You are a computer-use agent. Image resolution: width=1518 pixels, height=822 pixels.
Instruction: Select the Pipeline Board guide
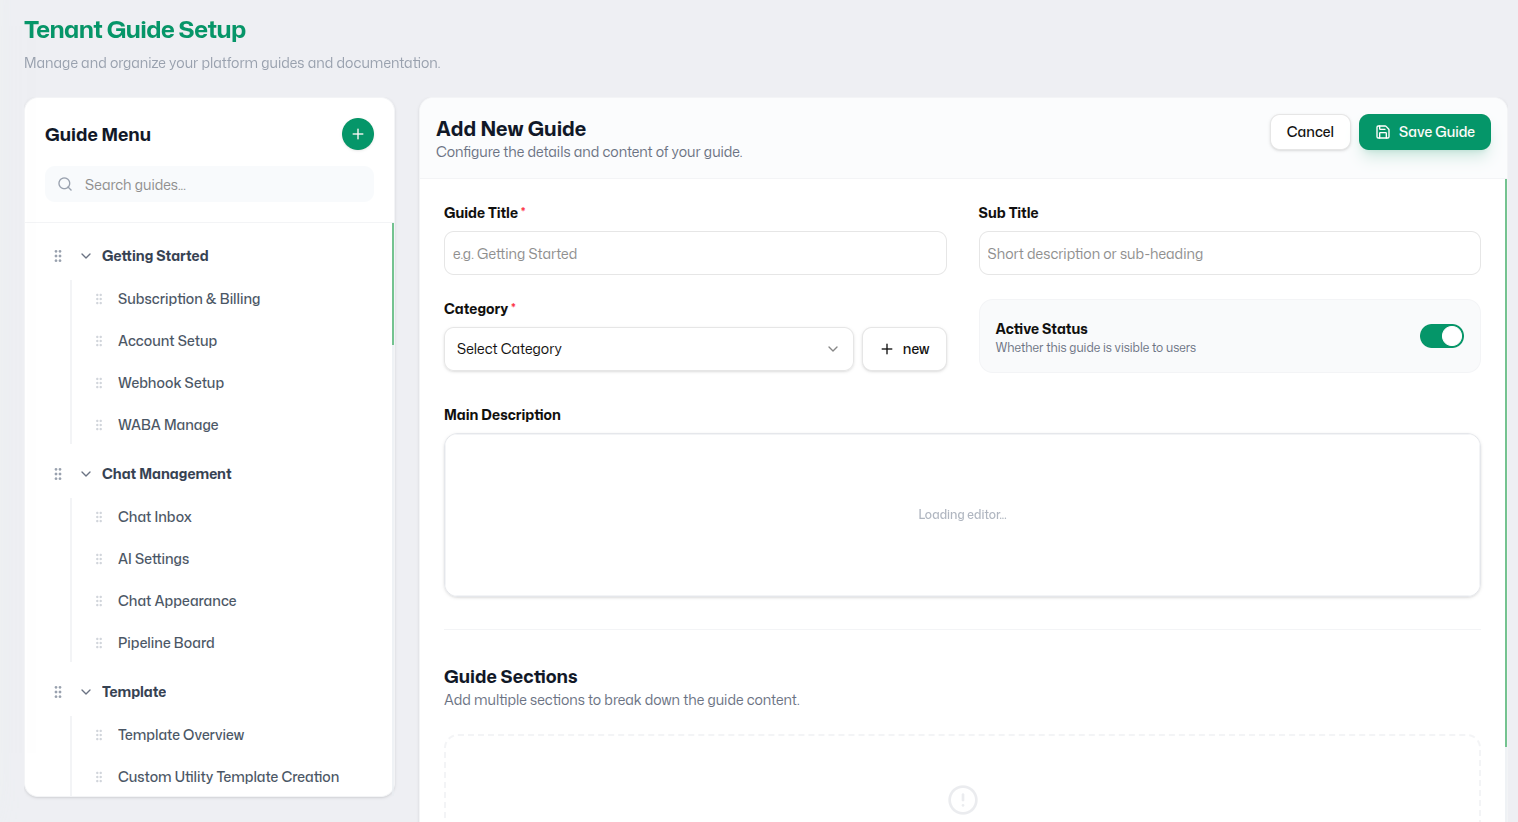[x=166, y=643]
